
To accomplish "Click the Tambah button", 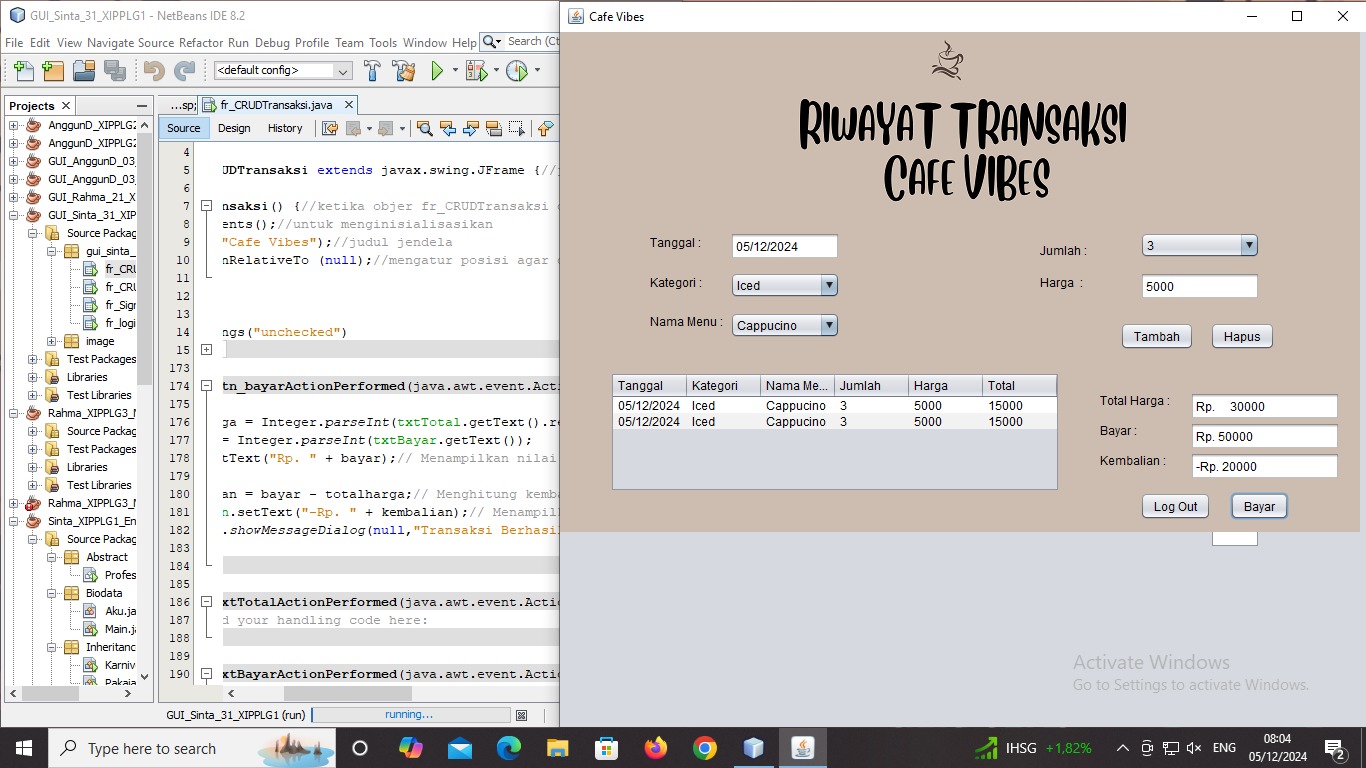I will coord(1156,337).
